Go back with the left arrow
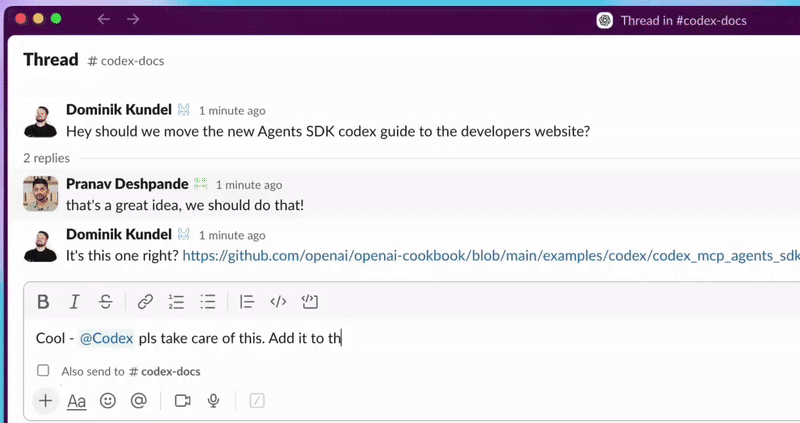The height and width of the screenshot is (423, 800). pos(104,19)
